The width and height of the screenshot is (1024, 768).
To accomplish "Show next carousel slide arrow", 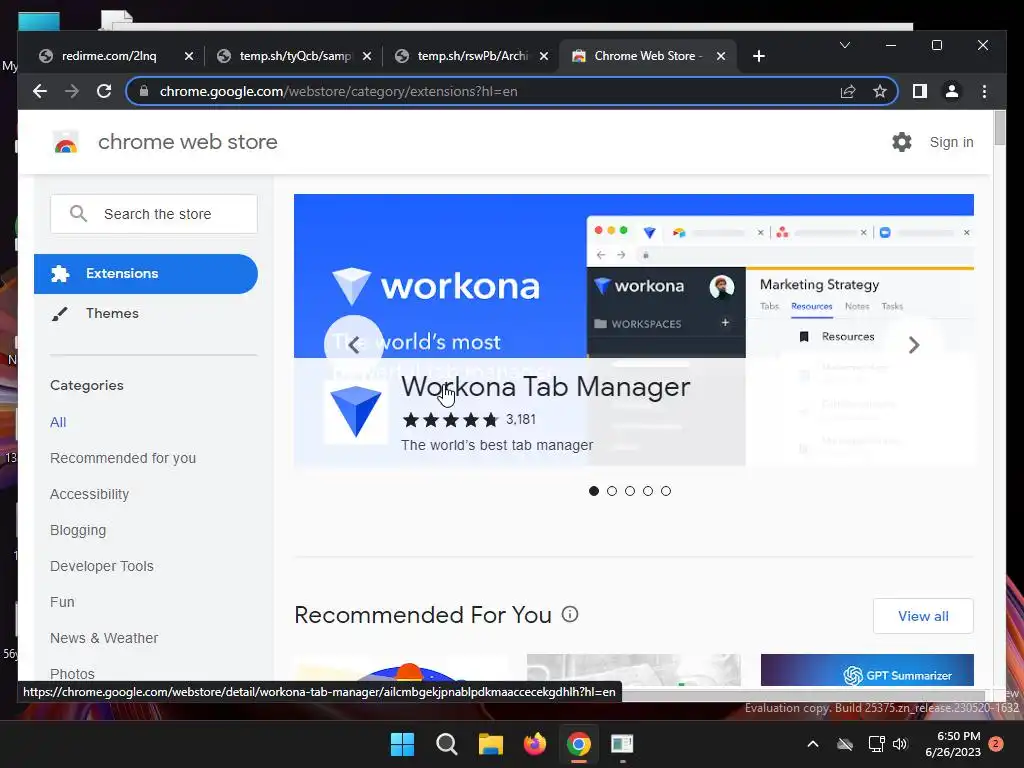I will (914, 345).
